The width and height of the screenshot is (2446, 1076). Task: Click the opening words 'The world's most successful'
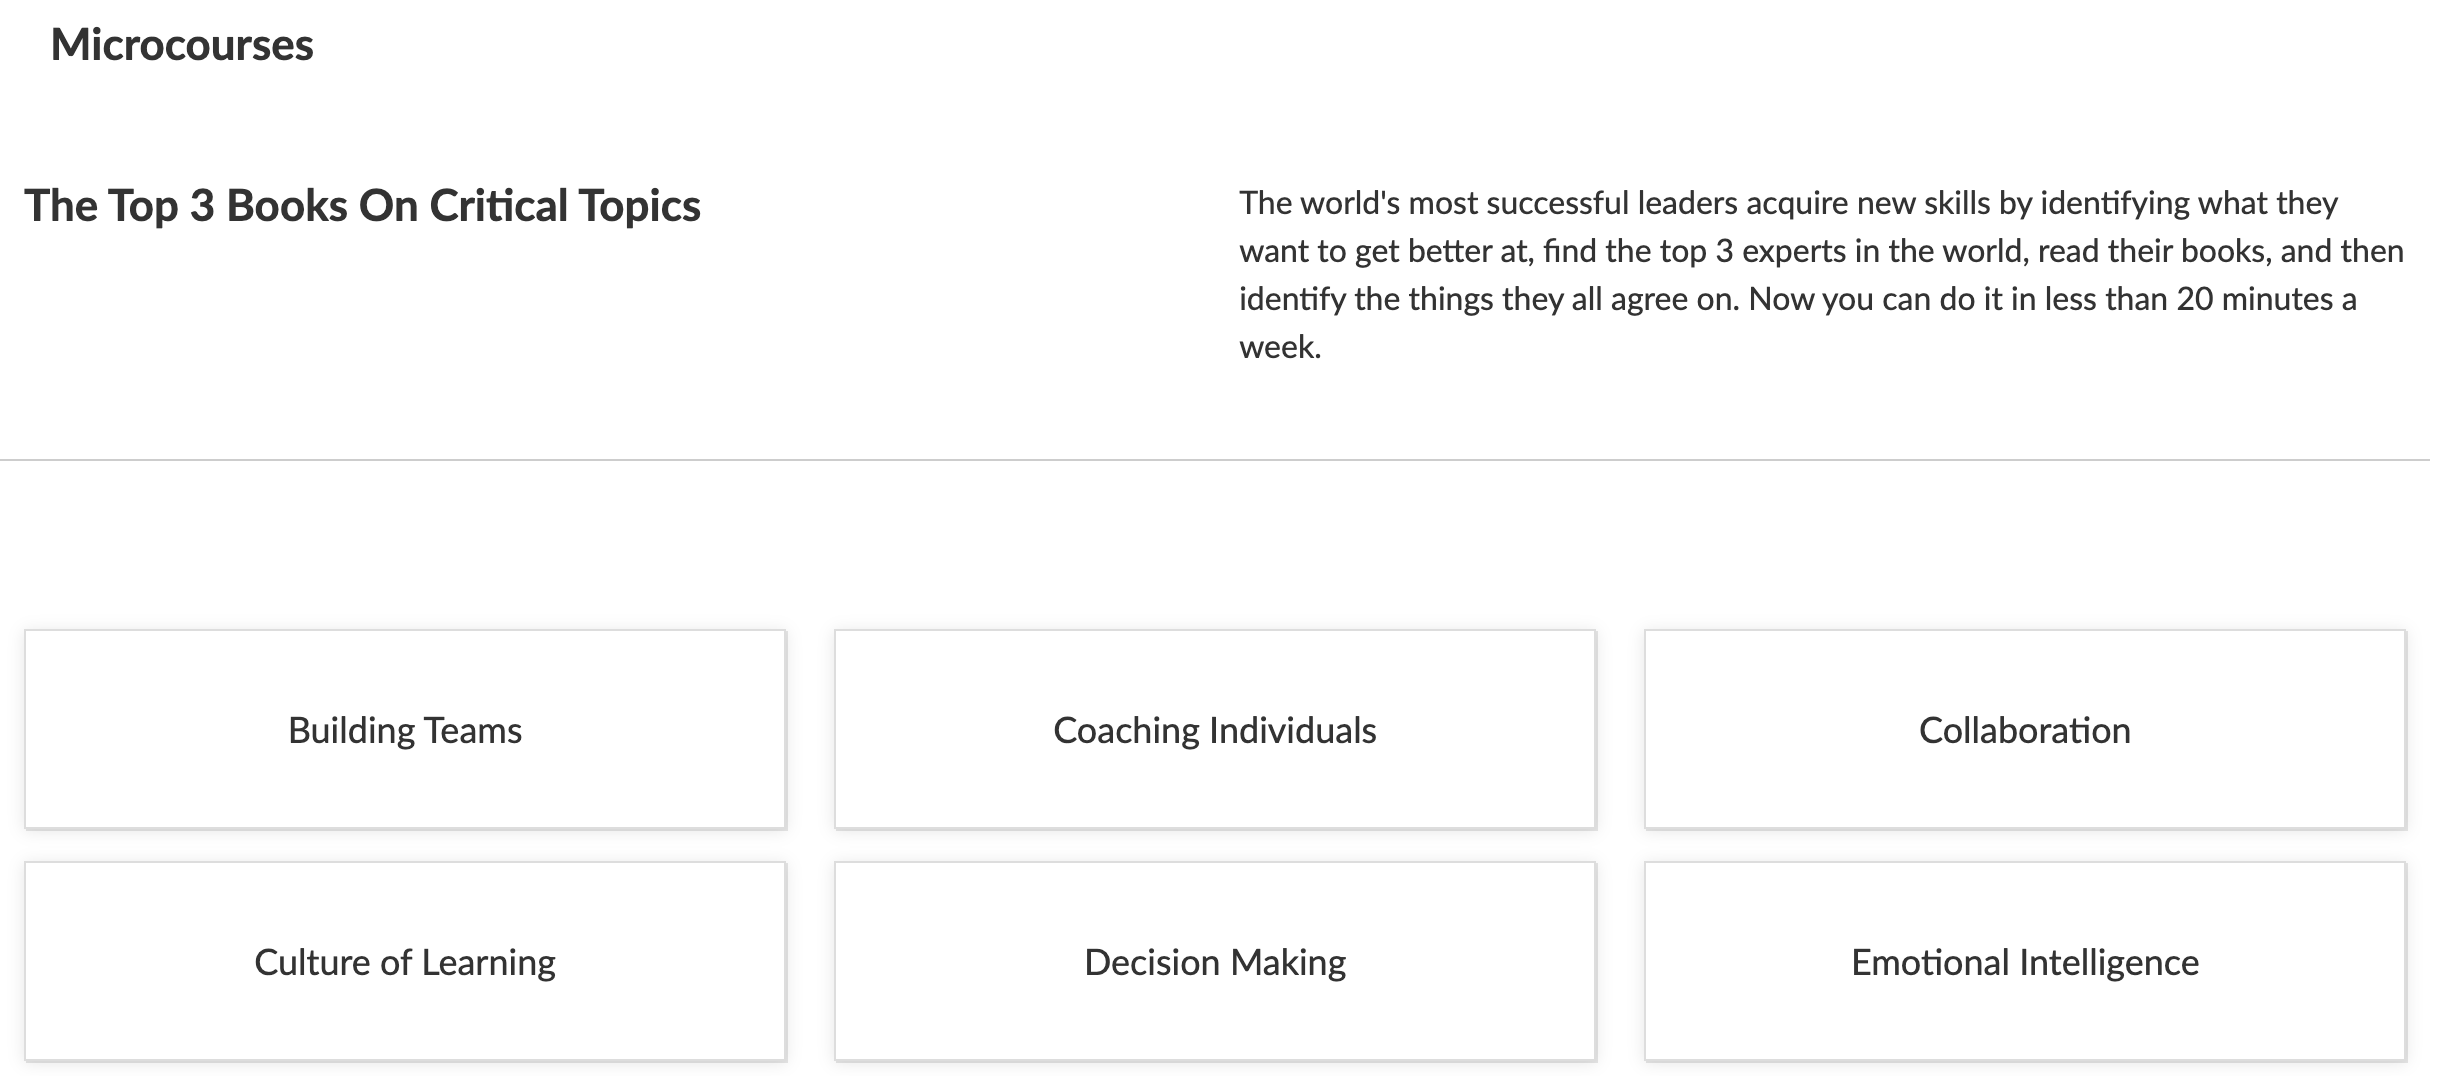point(1434,203)
